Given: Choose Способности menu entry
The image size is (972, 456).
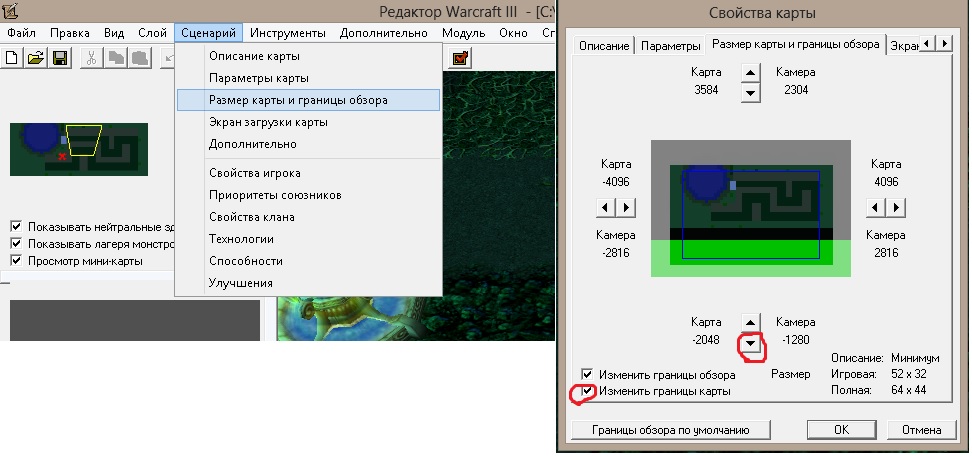Looking at the screenshot, I should pyautogui.click(x=308, y=261).
